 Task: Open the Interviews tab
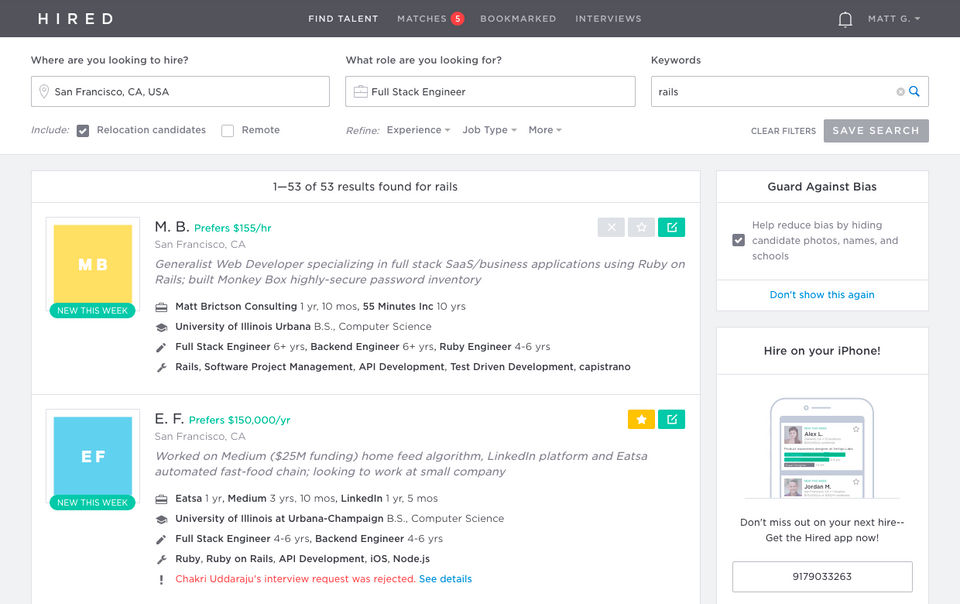click(x=608, y=19)
